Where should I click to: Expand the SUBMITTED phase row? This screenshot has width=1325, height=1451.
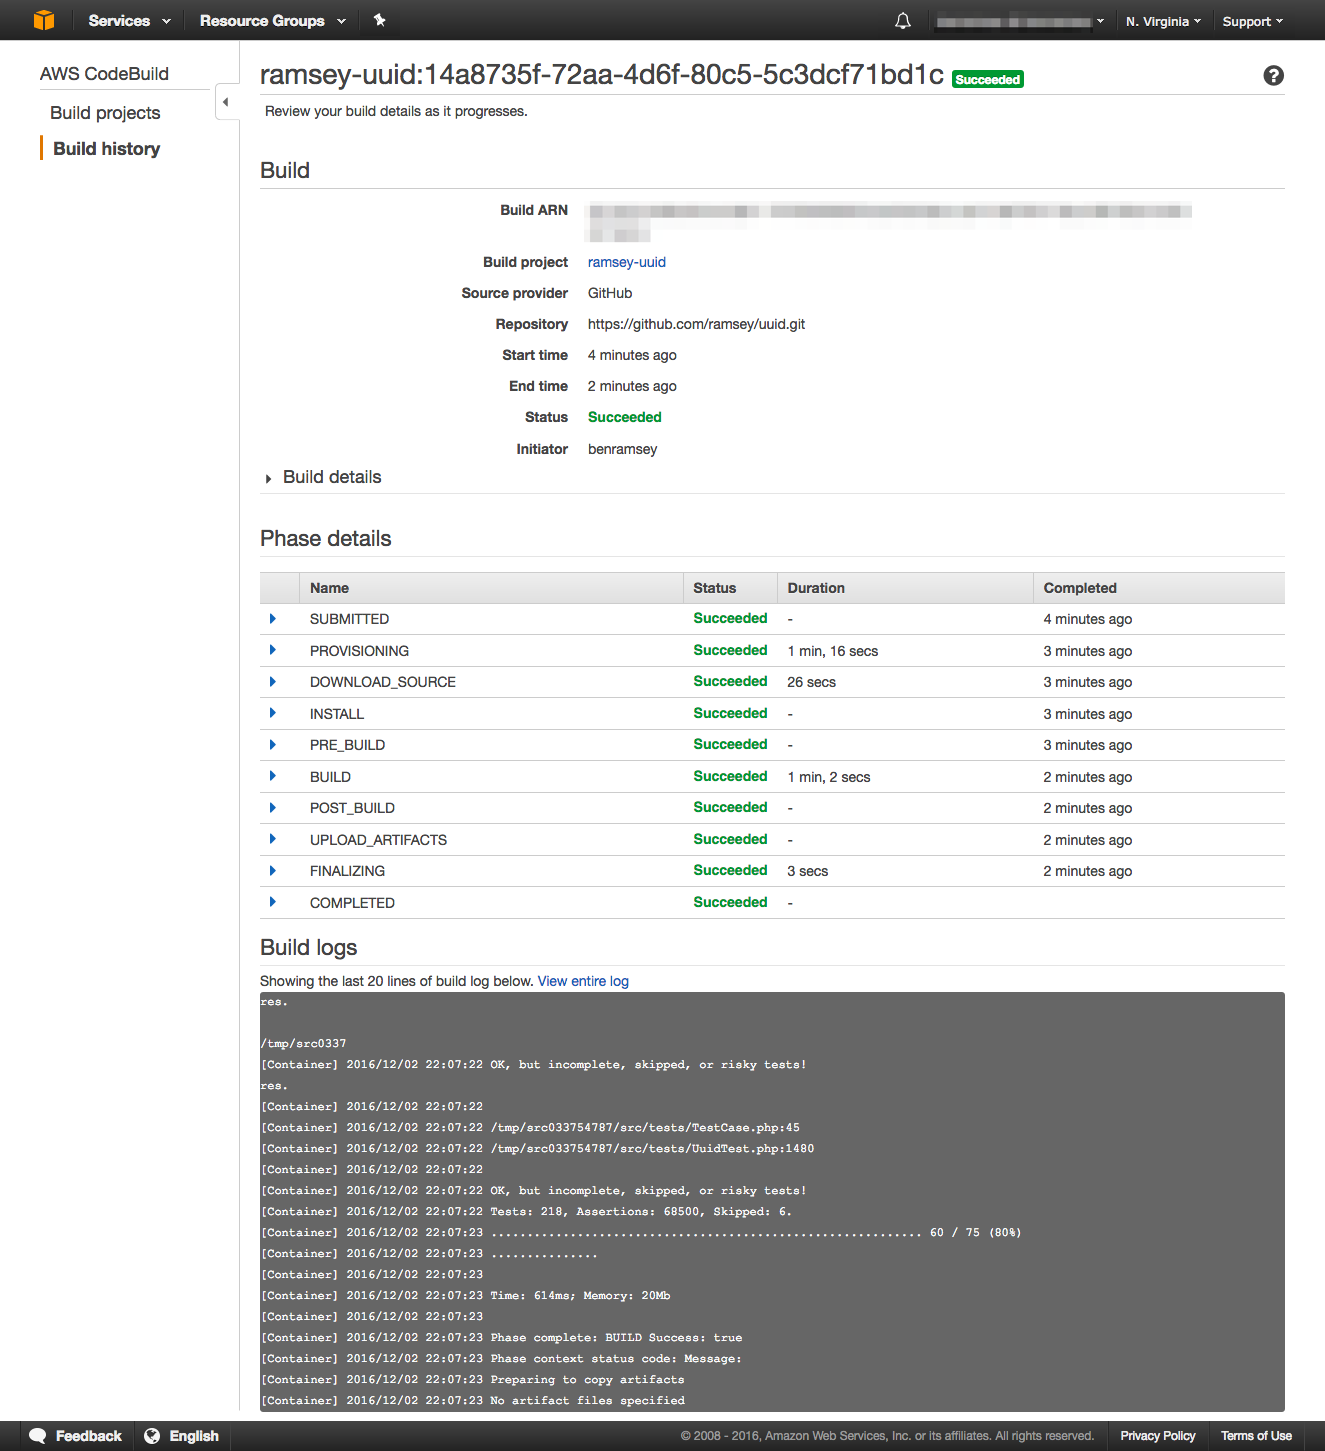tap(272, 619)
